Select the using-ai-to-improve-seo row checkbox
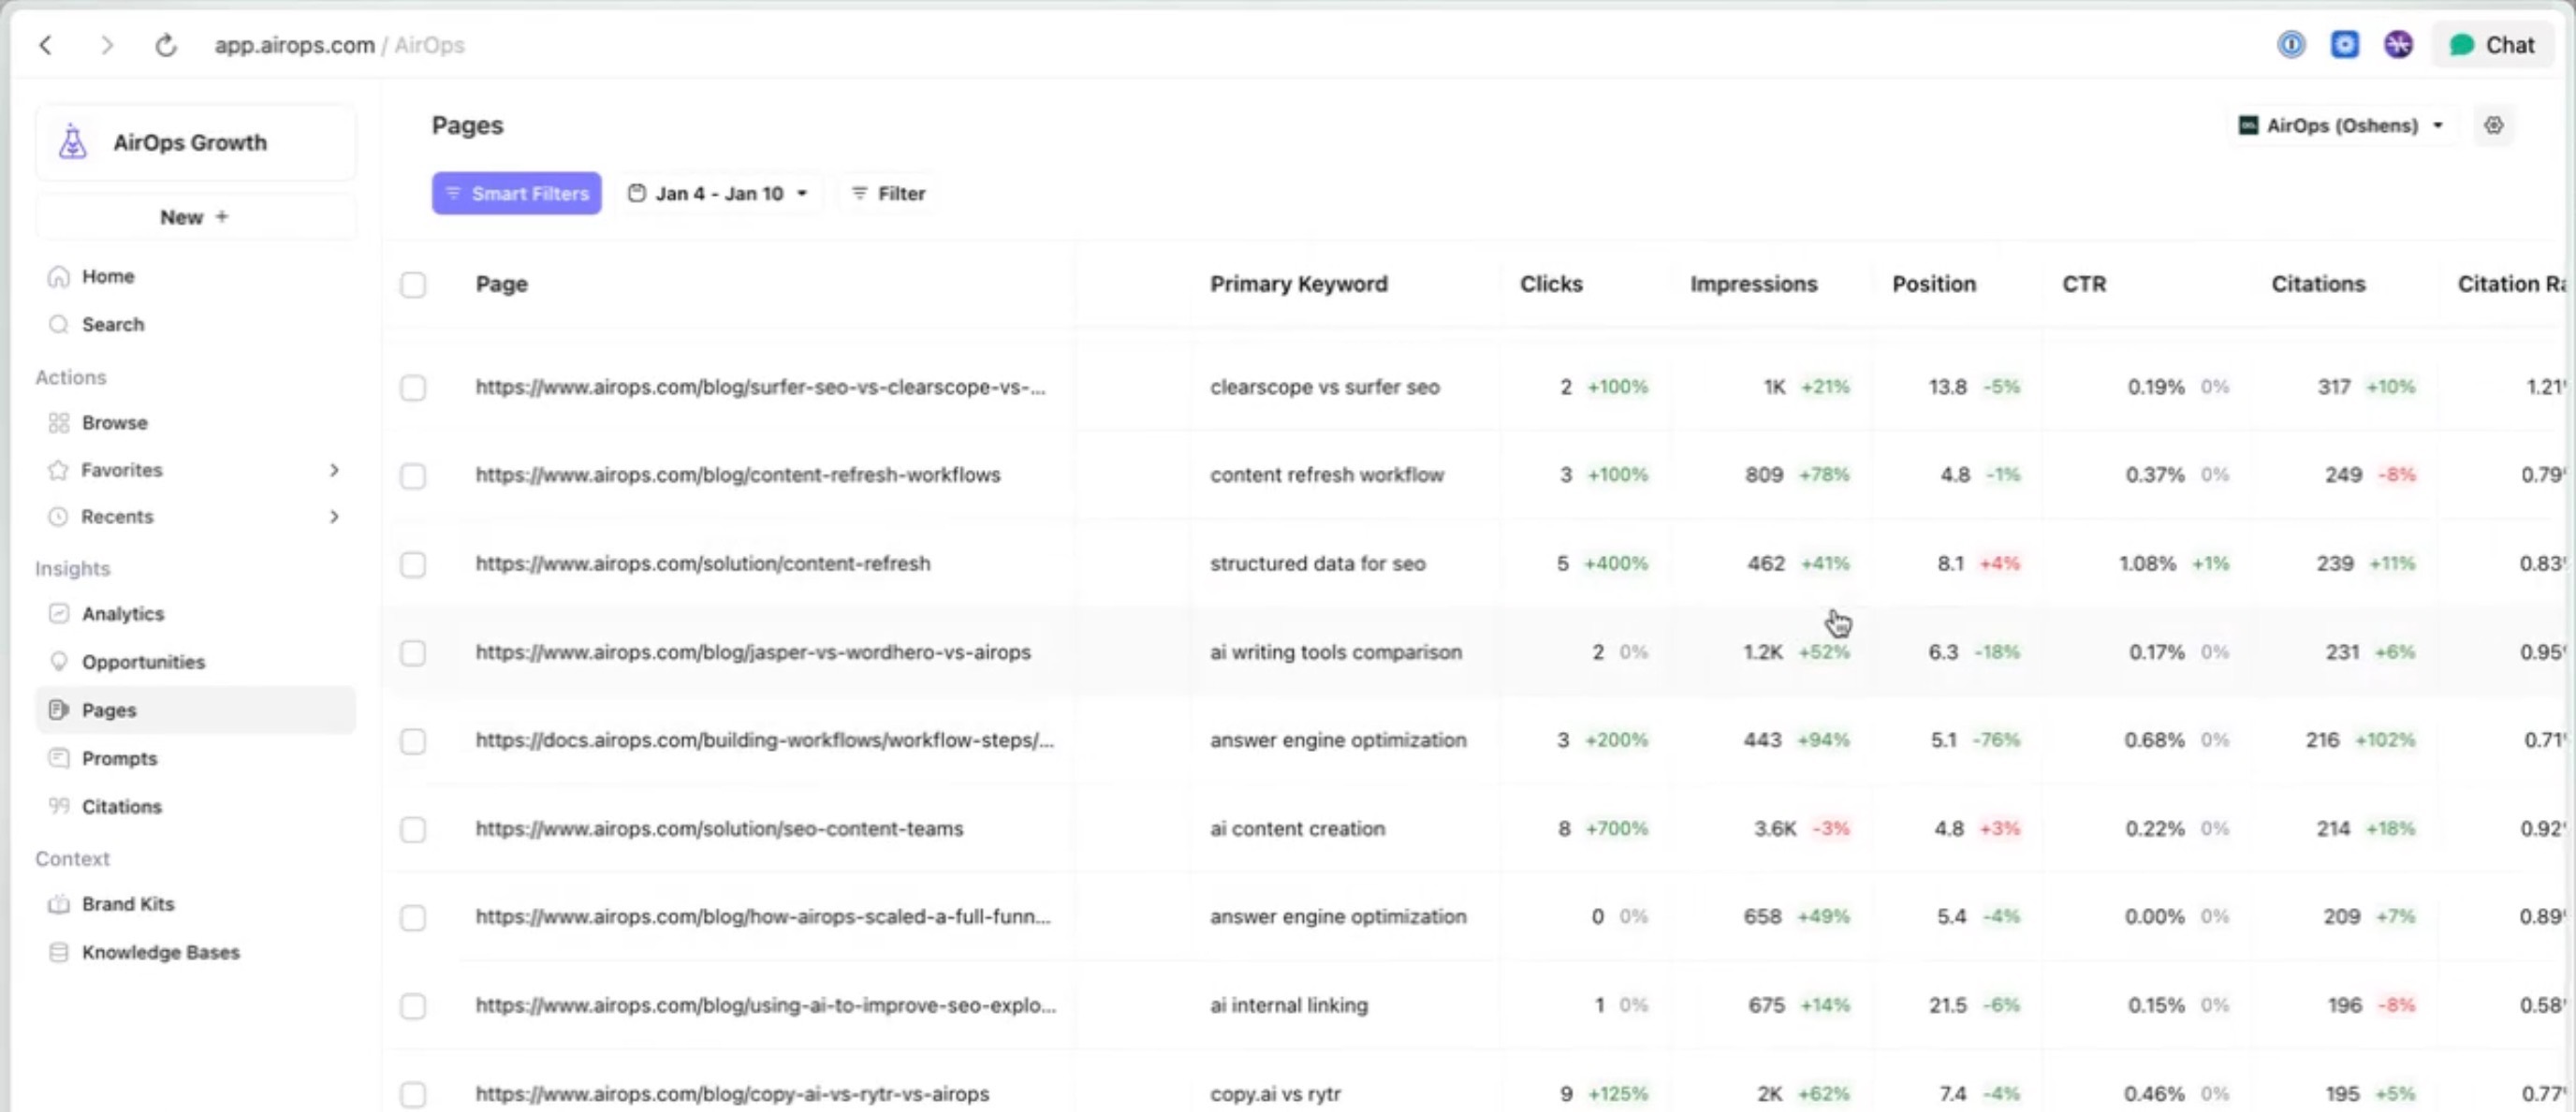This screenshot has width=2576, height=1112. (413, 1005)
